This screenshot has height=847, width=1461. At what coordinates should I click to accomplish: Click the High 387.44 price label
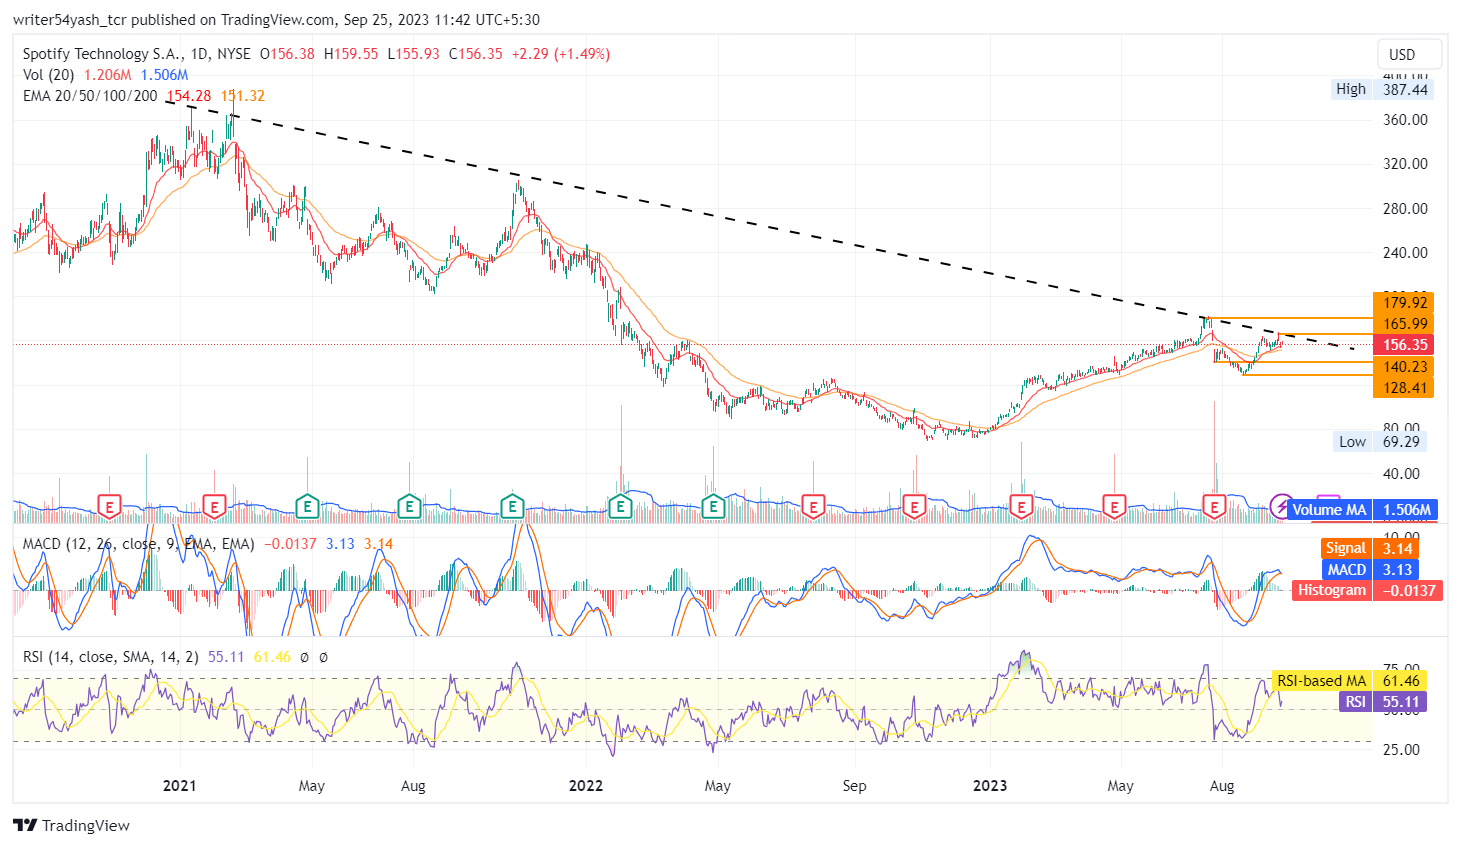pyautogui.click(x=1382, y=89)
